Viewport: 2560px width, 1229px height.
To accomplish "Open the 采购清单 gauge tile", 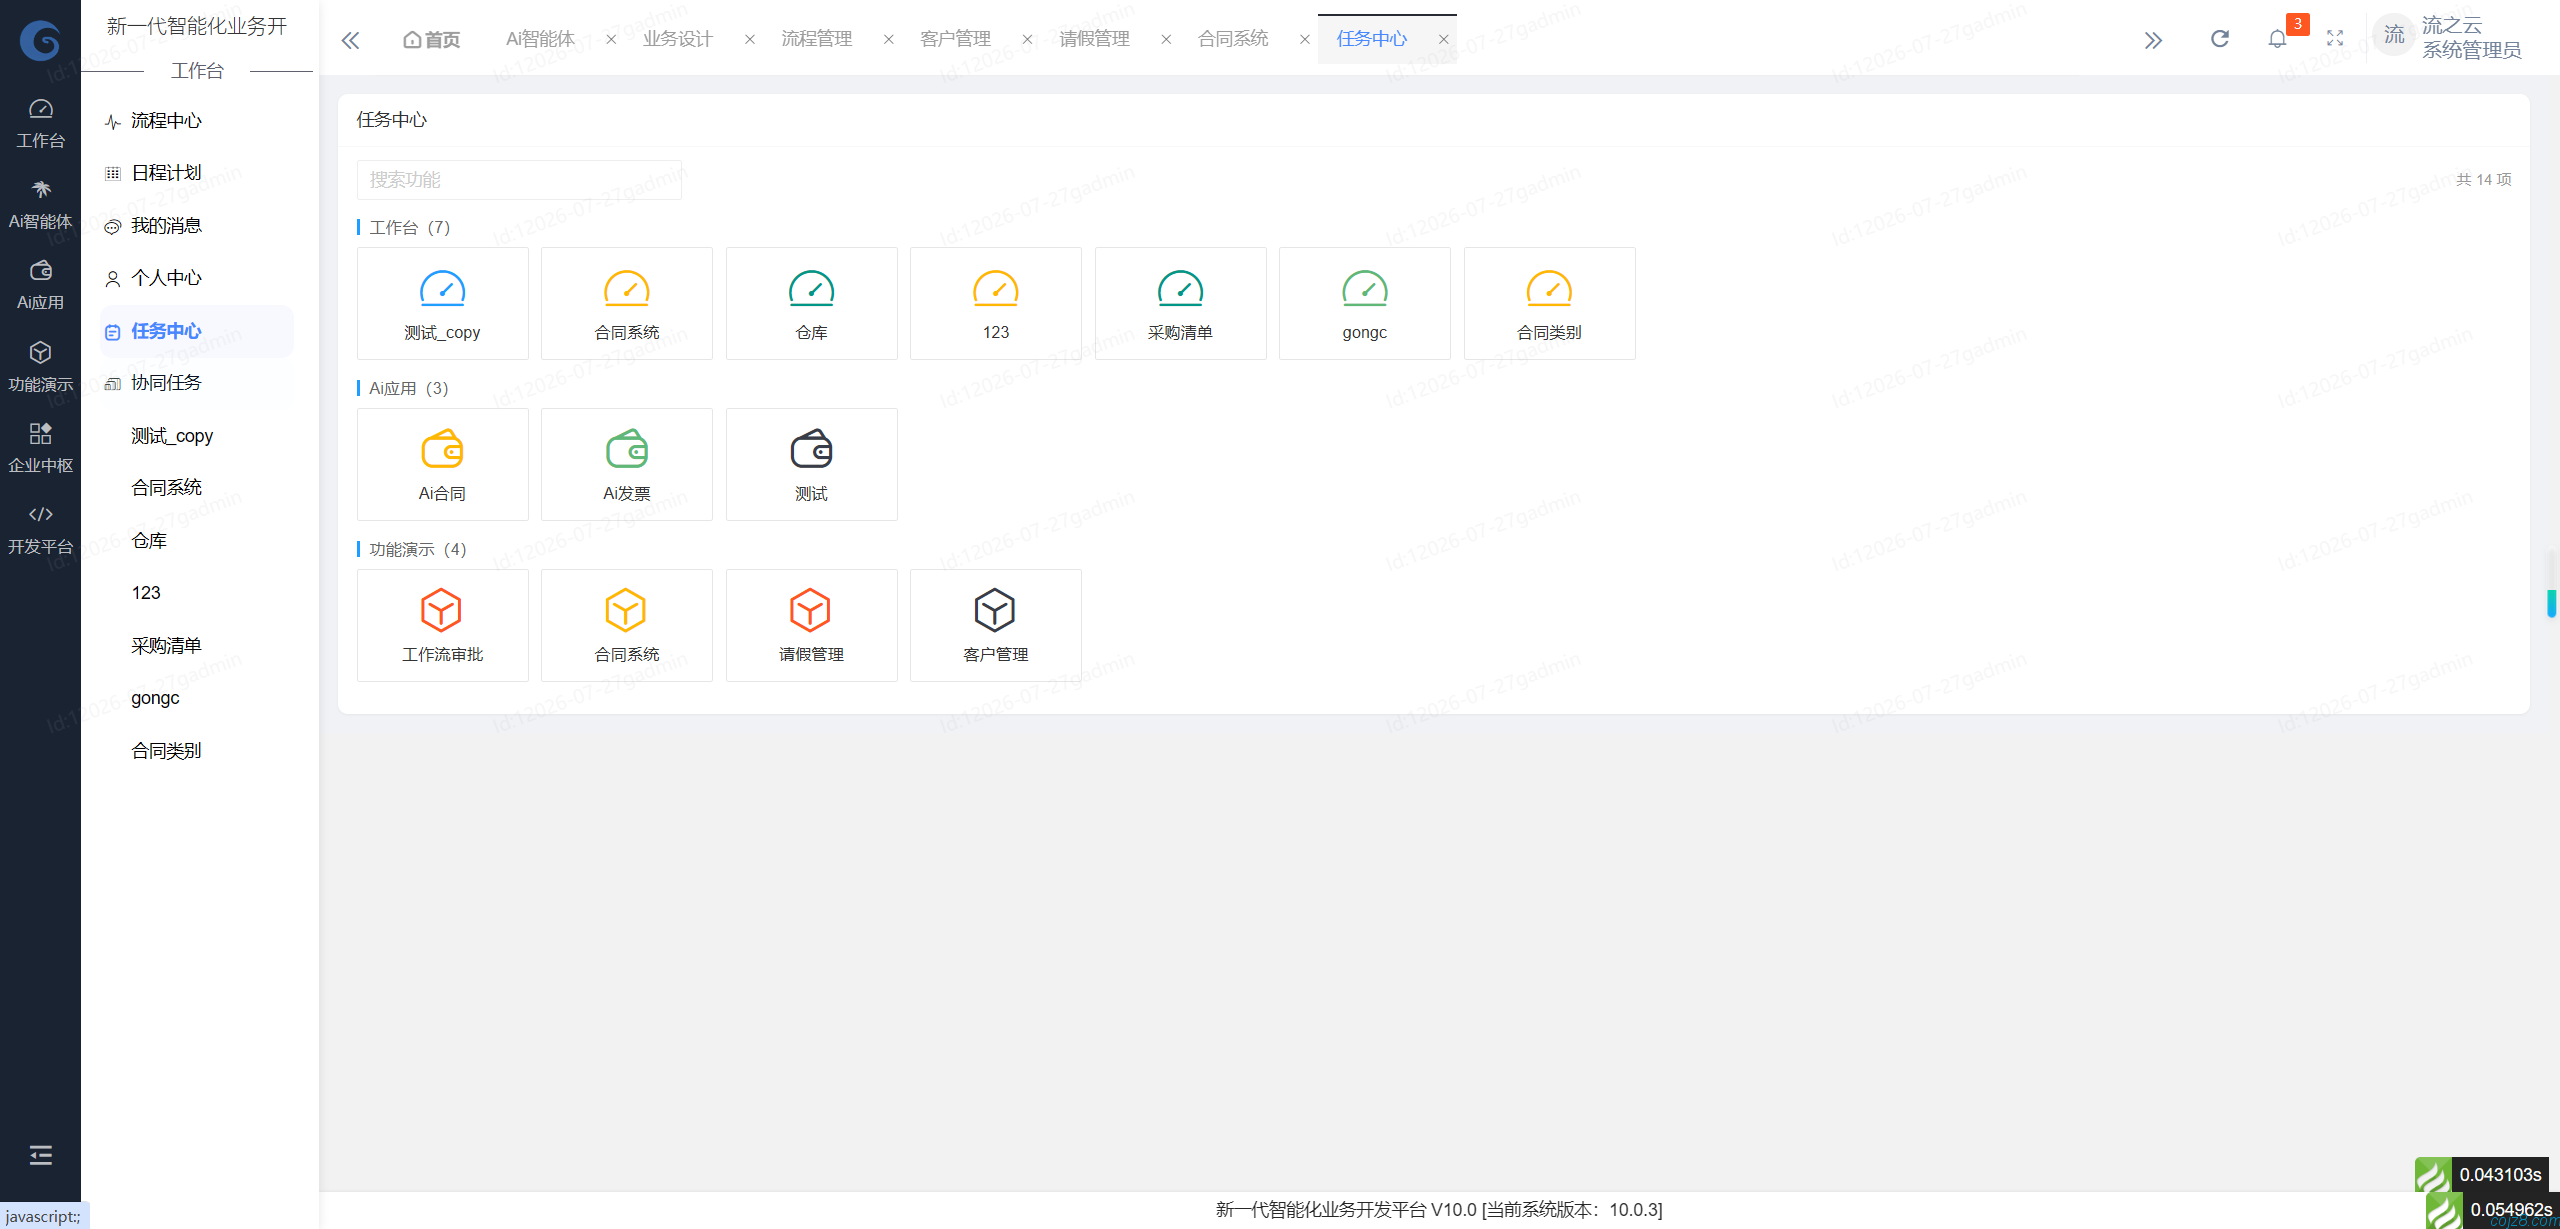I will pos(1180,303).
